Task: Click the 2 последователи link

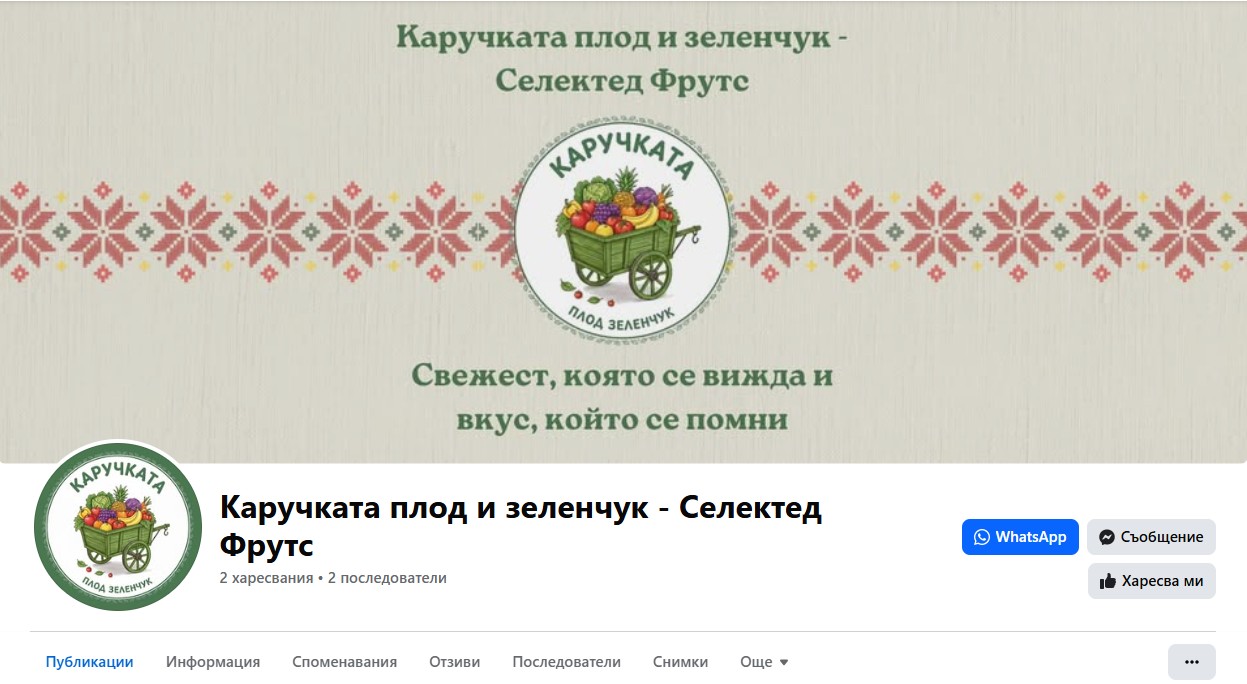Action: point(387,578)
